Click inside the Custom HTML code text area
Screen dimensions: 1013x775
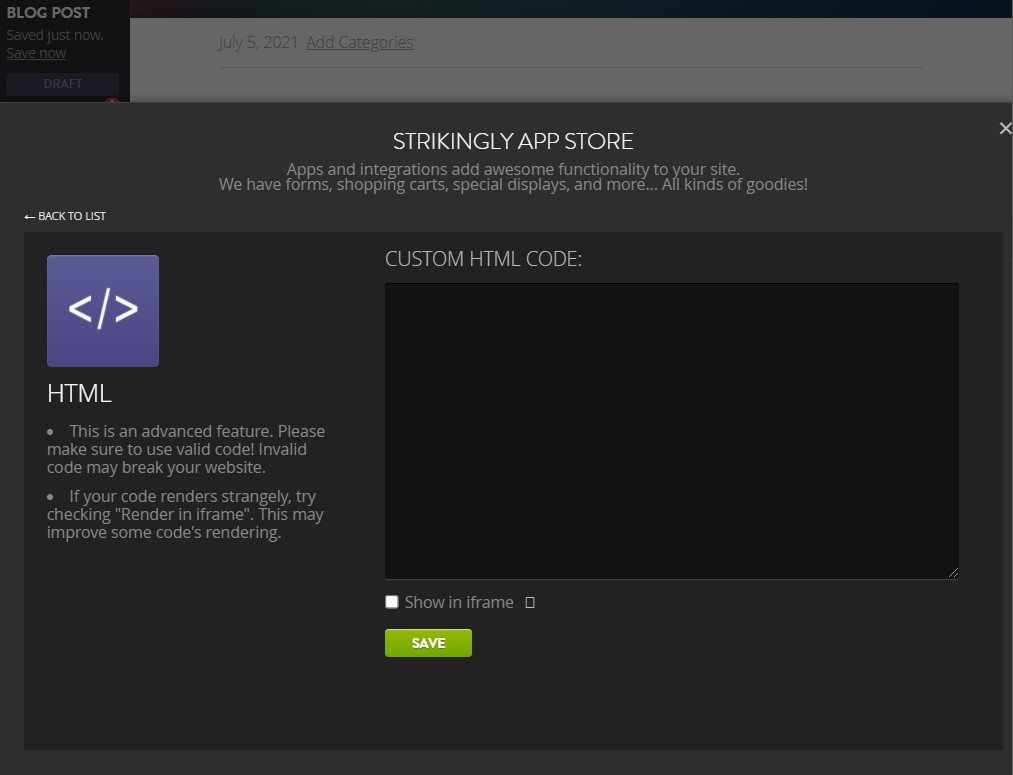(671, 430)
